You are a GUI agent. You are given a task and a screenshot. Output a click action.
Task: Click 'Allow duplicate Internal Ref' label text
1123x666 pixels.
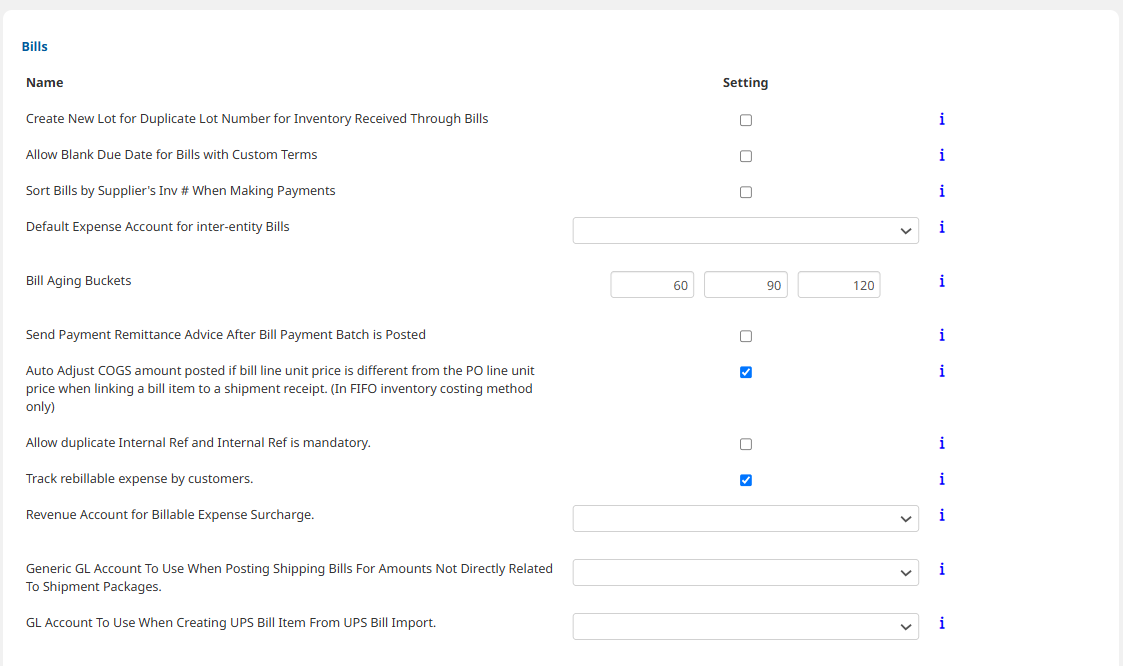point(198,443)
